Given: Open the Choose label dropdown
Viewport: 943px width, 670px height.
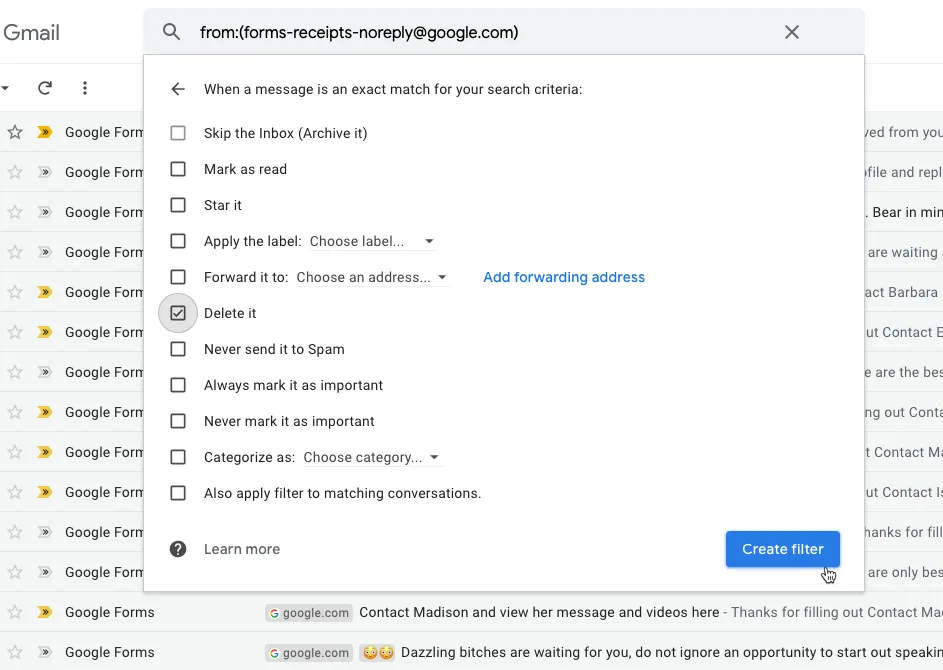Looking at the screenshot, I should pyautogui.click(x=371, y=241).
